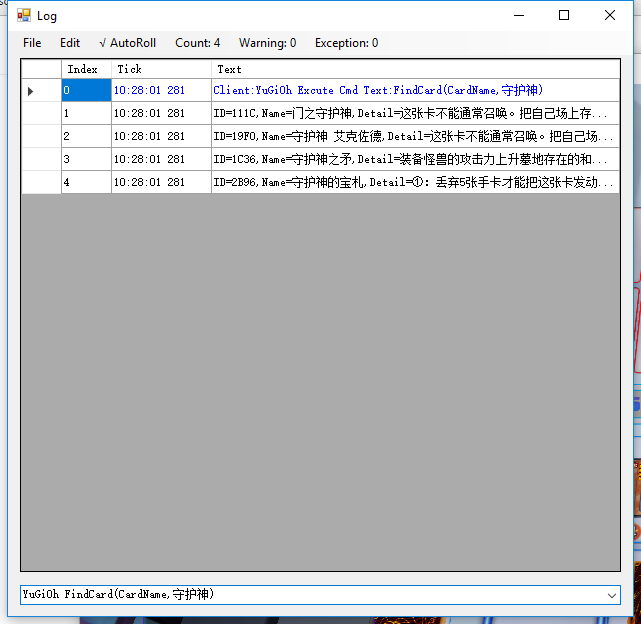Open the File menu

32,43
